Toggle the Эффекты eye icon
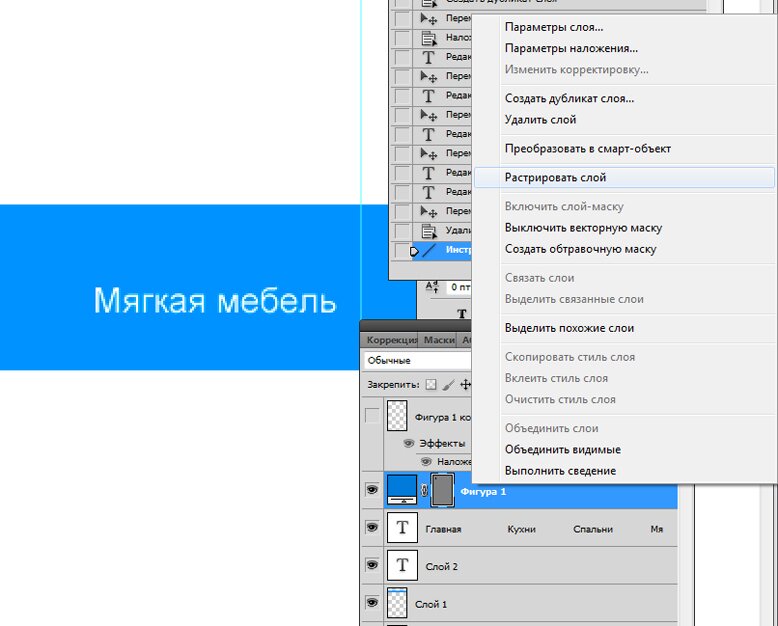778x626 pixels. [409, 443]
